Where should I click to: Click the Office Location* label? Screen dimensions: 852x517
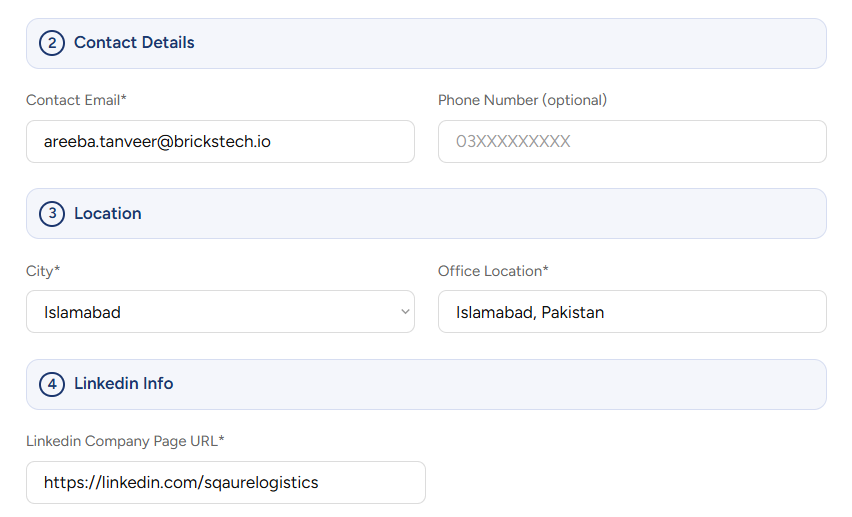(493, 271)
